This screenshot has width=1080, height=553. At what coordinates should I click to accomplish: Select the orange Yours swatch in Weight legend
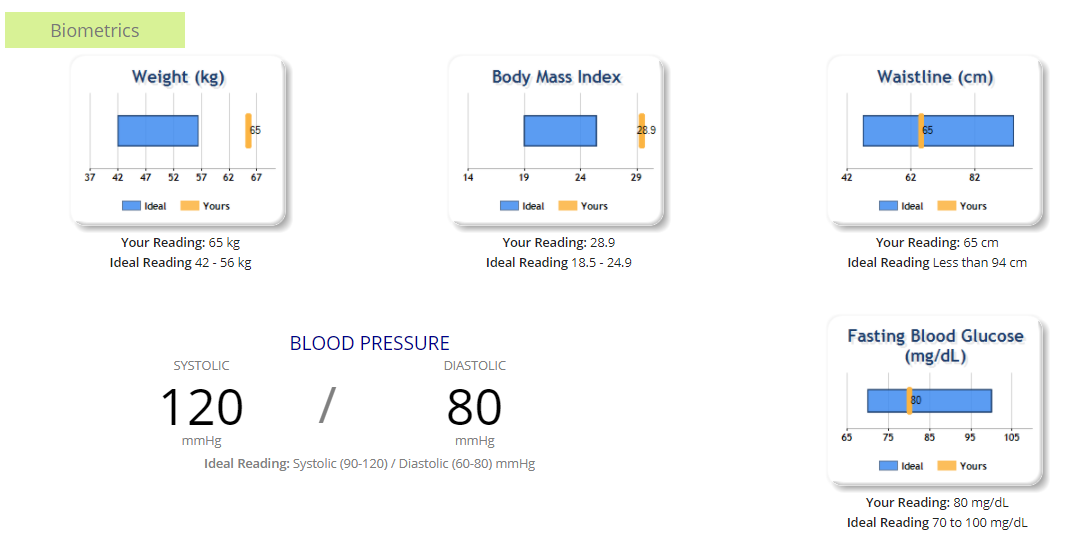click(x=189, y=206)
